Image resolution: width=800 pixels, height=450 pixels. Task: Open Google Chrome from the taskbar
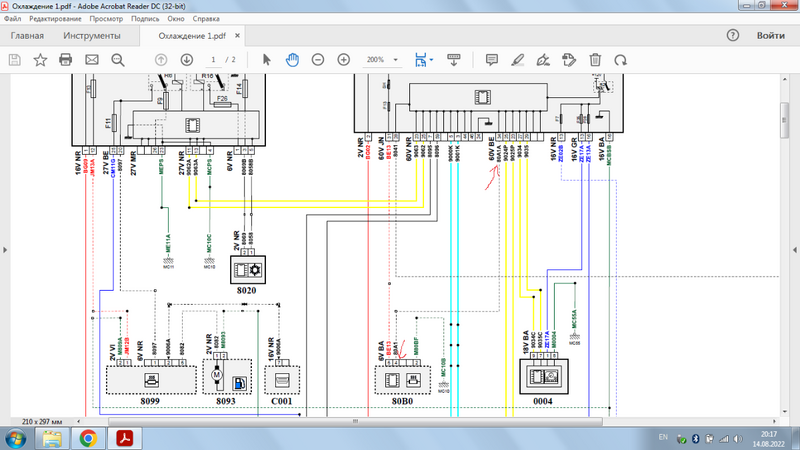[x=88, y=438]
